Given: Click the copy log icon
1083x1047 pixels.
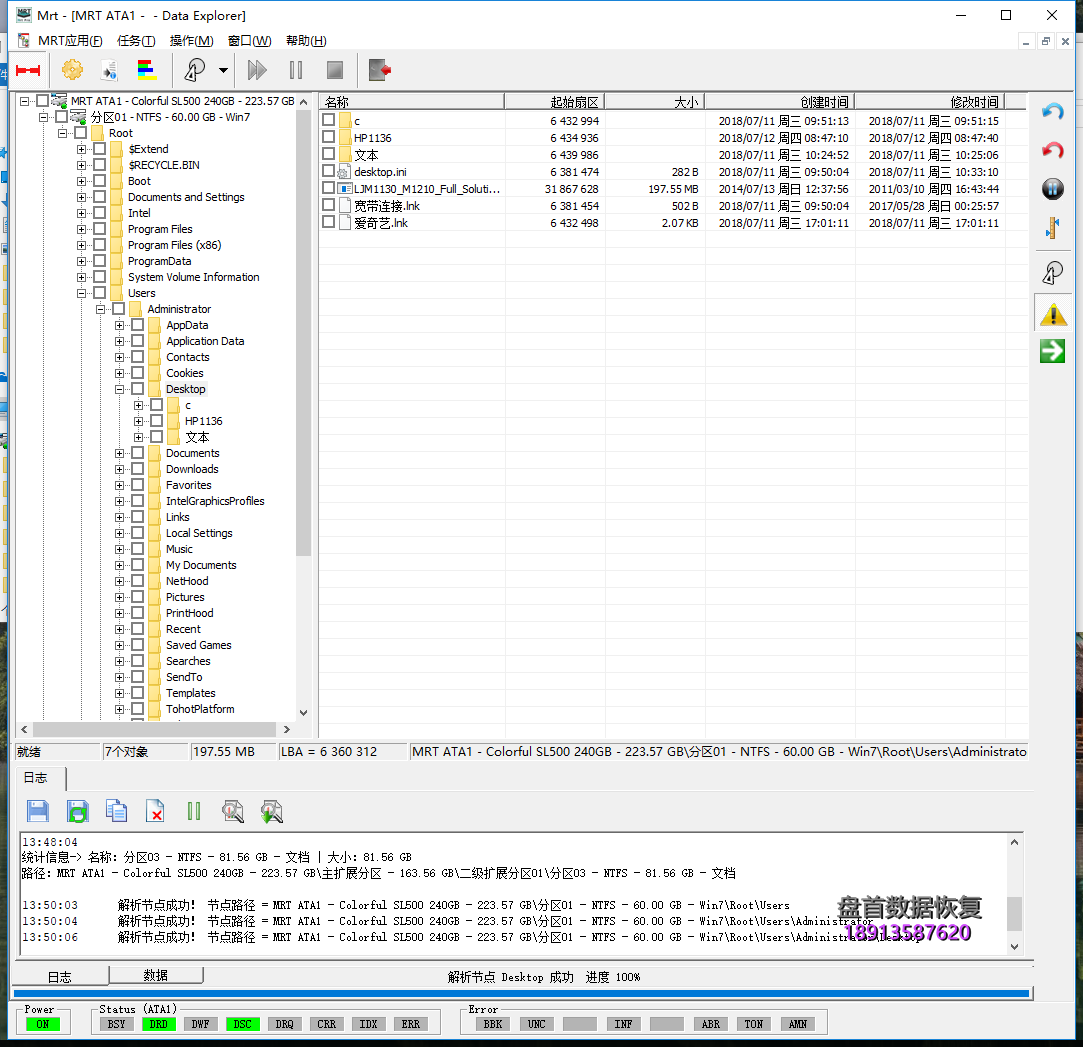Looking at the screenshot, I should [117, 811].
